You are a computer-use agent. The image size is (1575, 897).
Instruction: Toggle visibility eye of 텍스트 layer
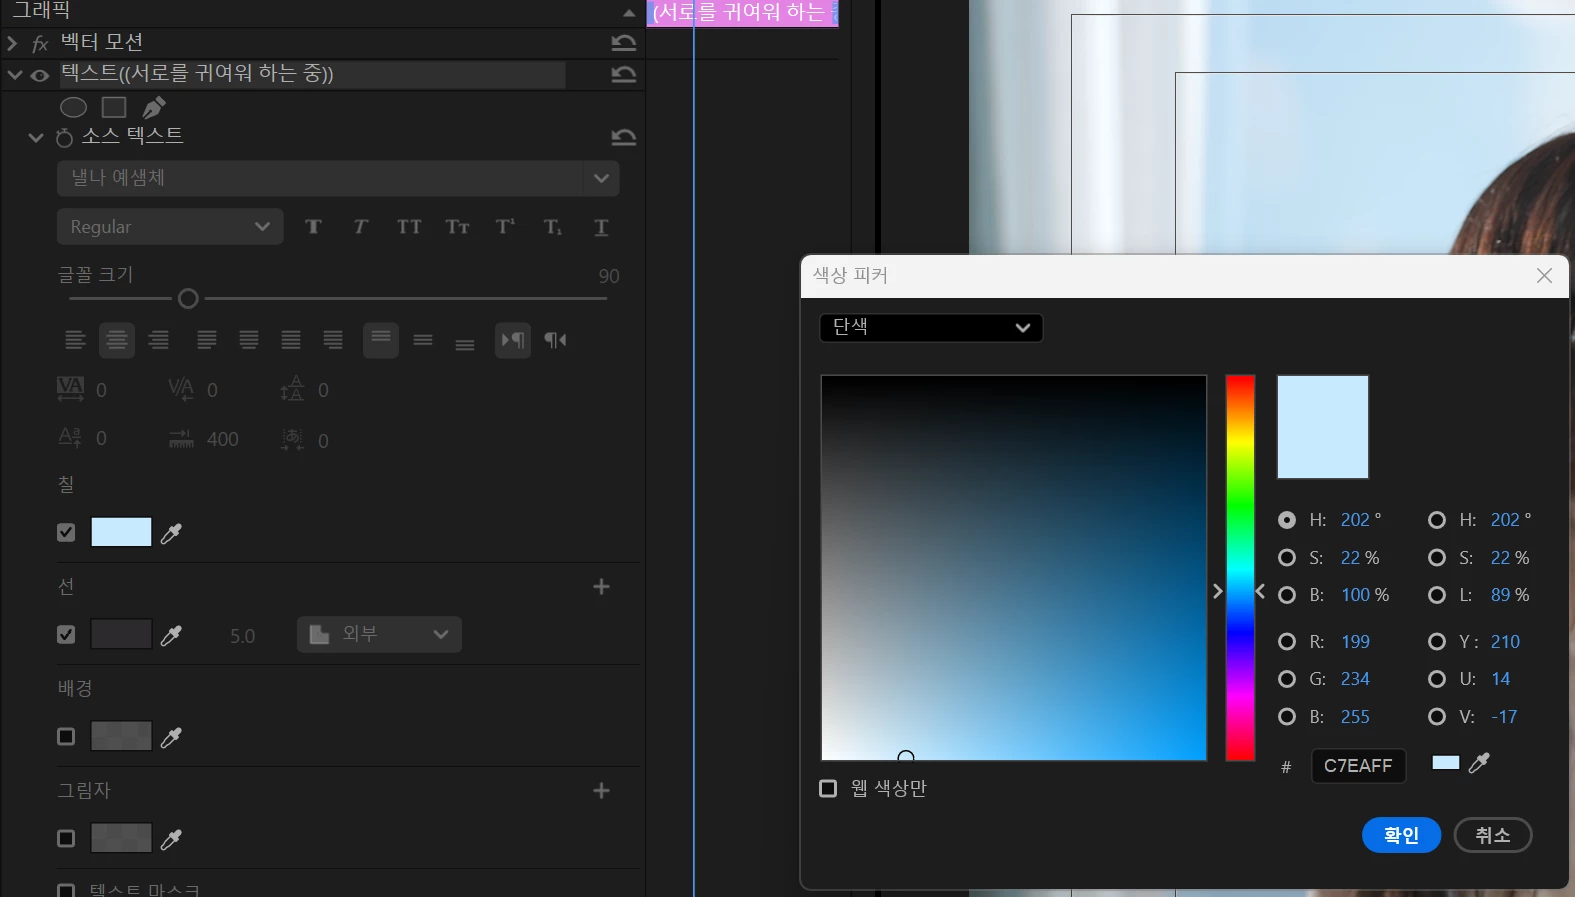coord(40,75)
